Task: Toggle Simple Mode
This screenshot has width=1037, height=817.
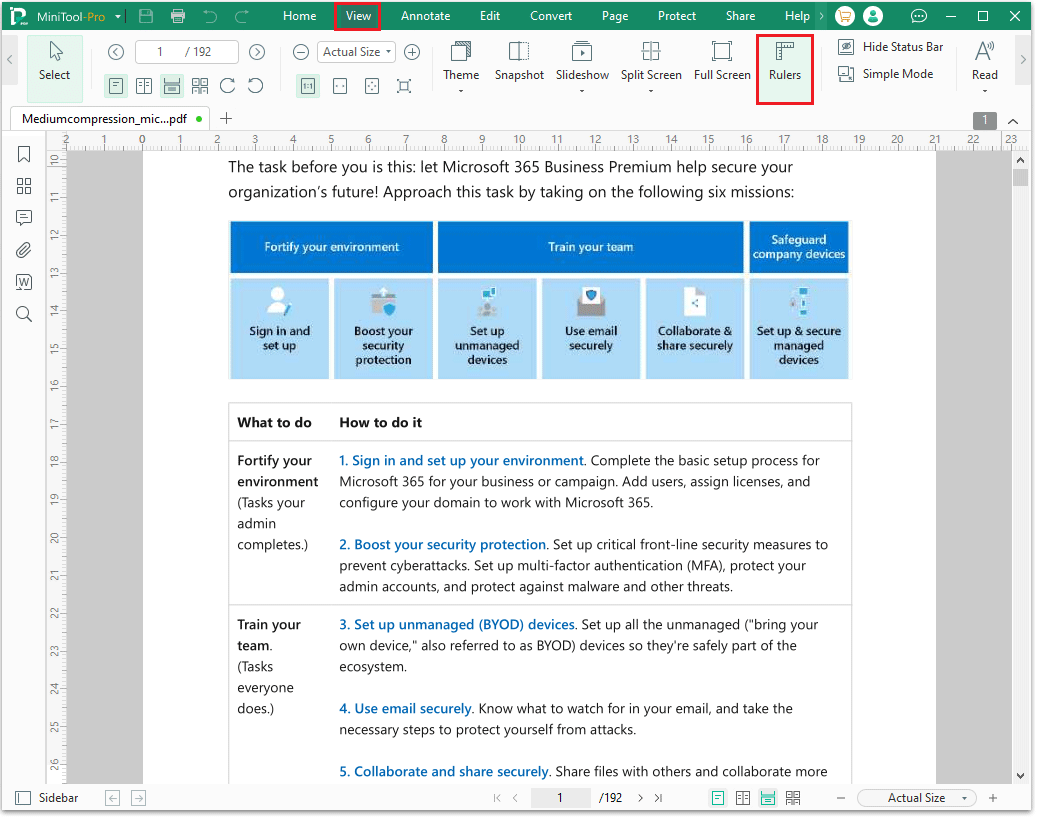Action: (886, 74)
